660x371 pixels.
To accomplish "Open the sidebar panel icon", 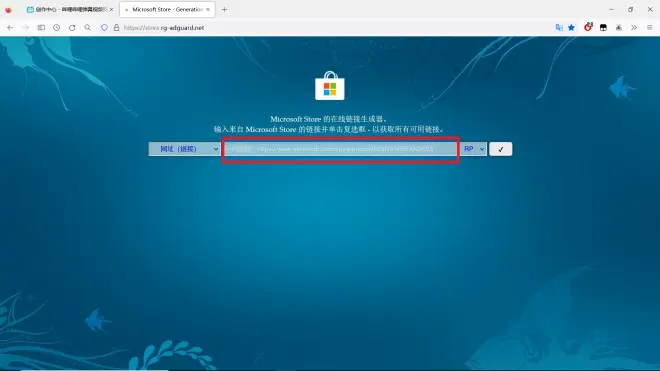I will coord(41,28).
